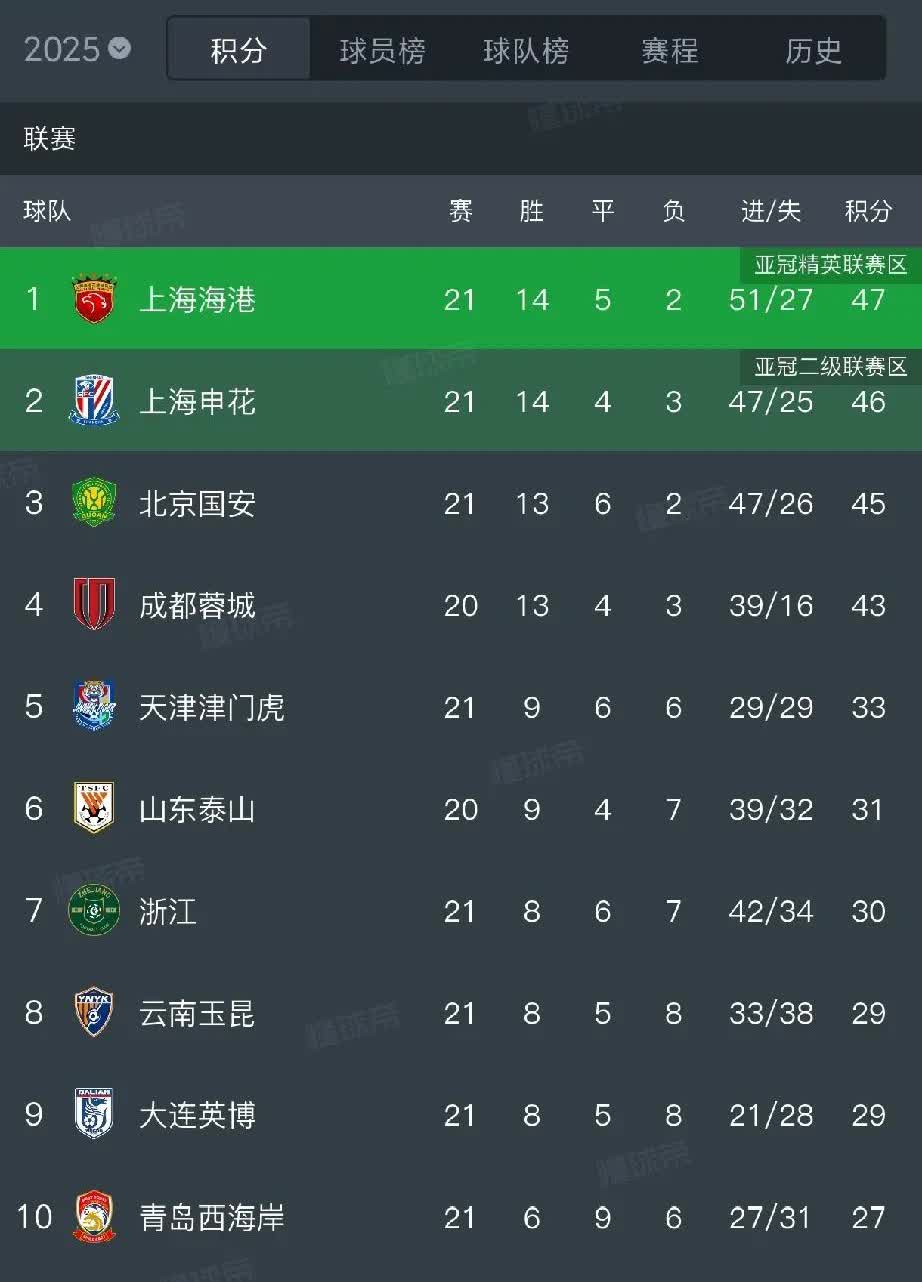The width and height of the screenshot is (922, 1282).
Task: Go to the 历史 tab
Action: 813,50
